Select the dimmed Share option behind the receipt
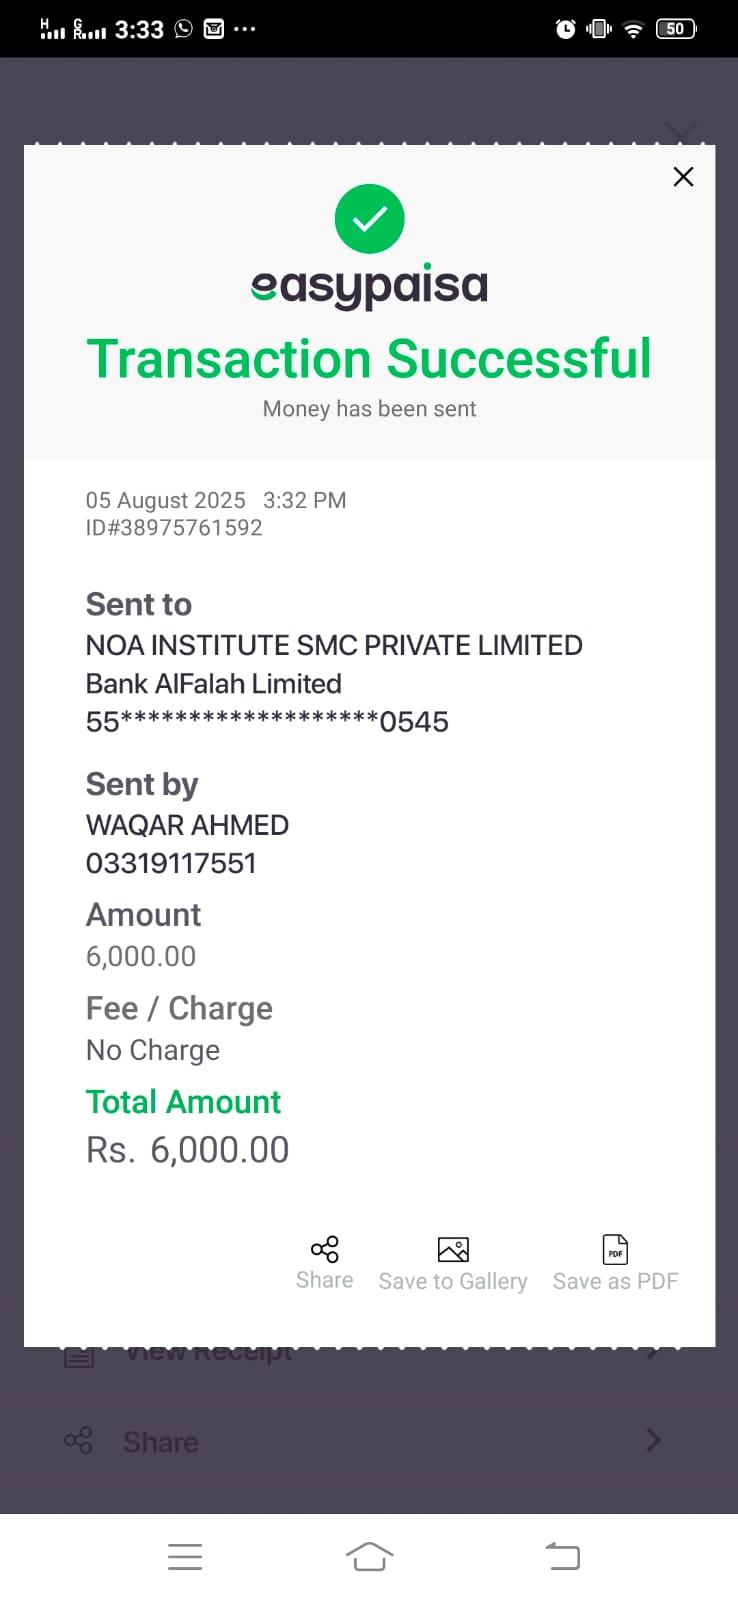This screenshot has width=738, height=1600. [x=160, y=1442]
